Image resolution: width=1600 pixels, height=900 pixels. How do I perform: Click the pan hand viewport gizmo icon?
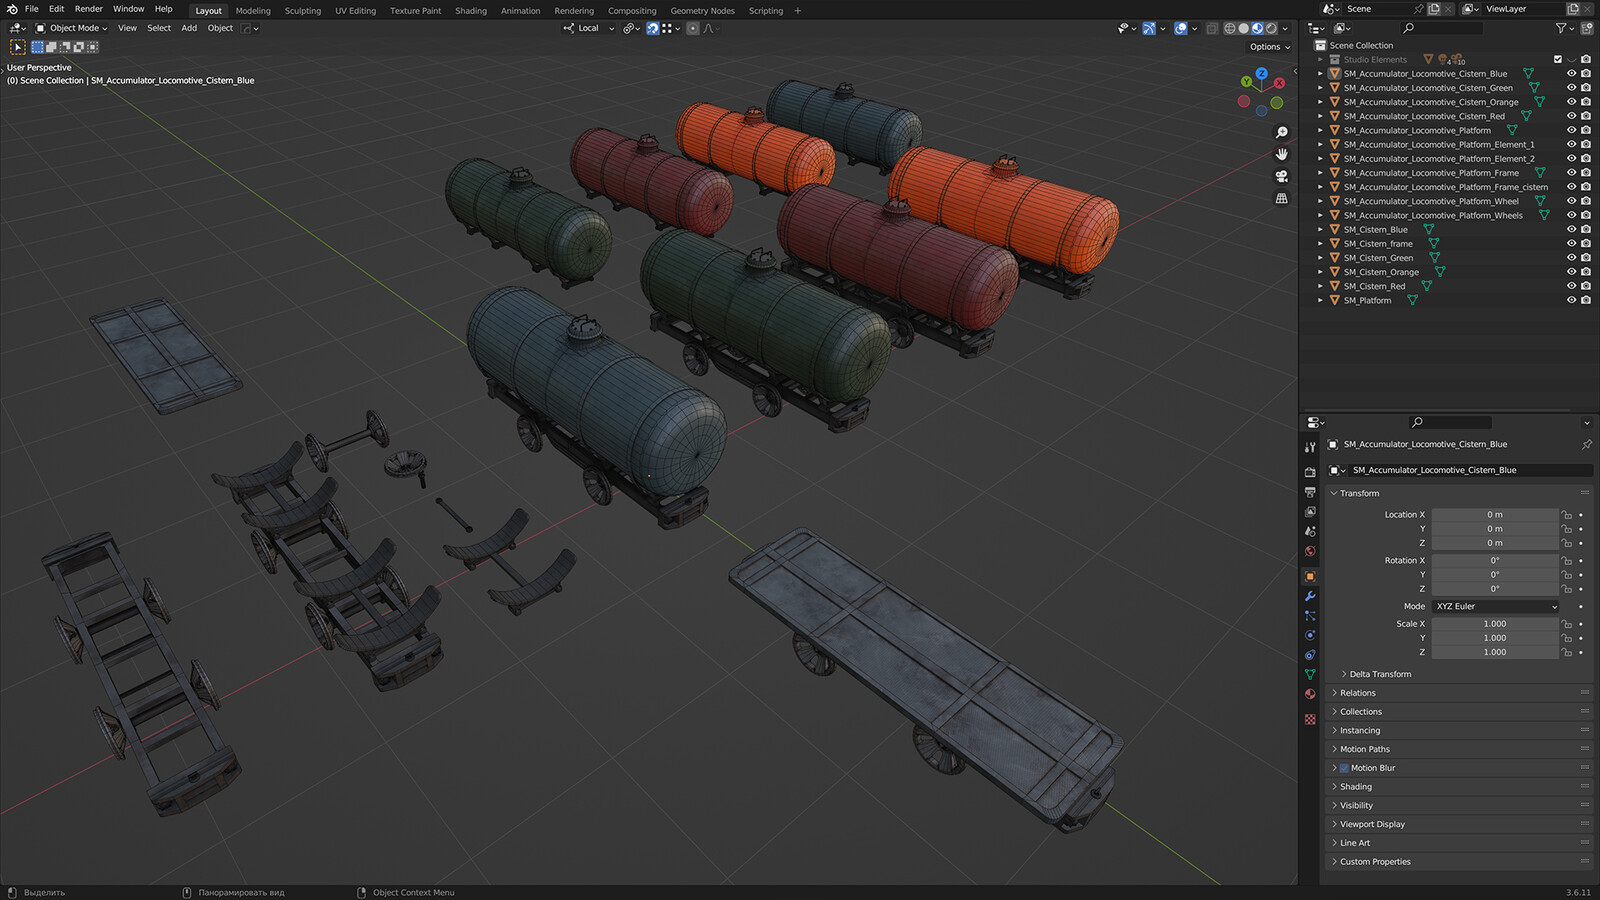(1281, 154)
